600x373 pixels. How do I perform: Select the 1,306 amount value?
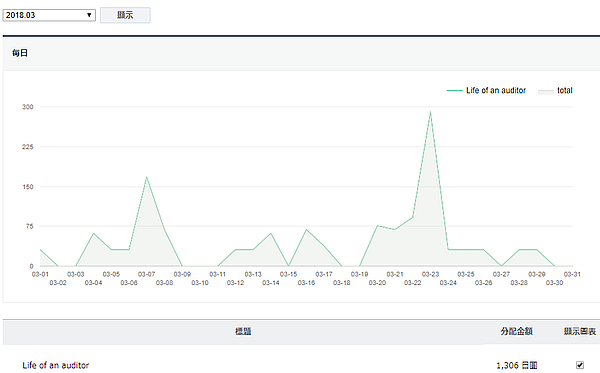coord(507,365)
